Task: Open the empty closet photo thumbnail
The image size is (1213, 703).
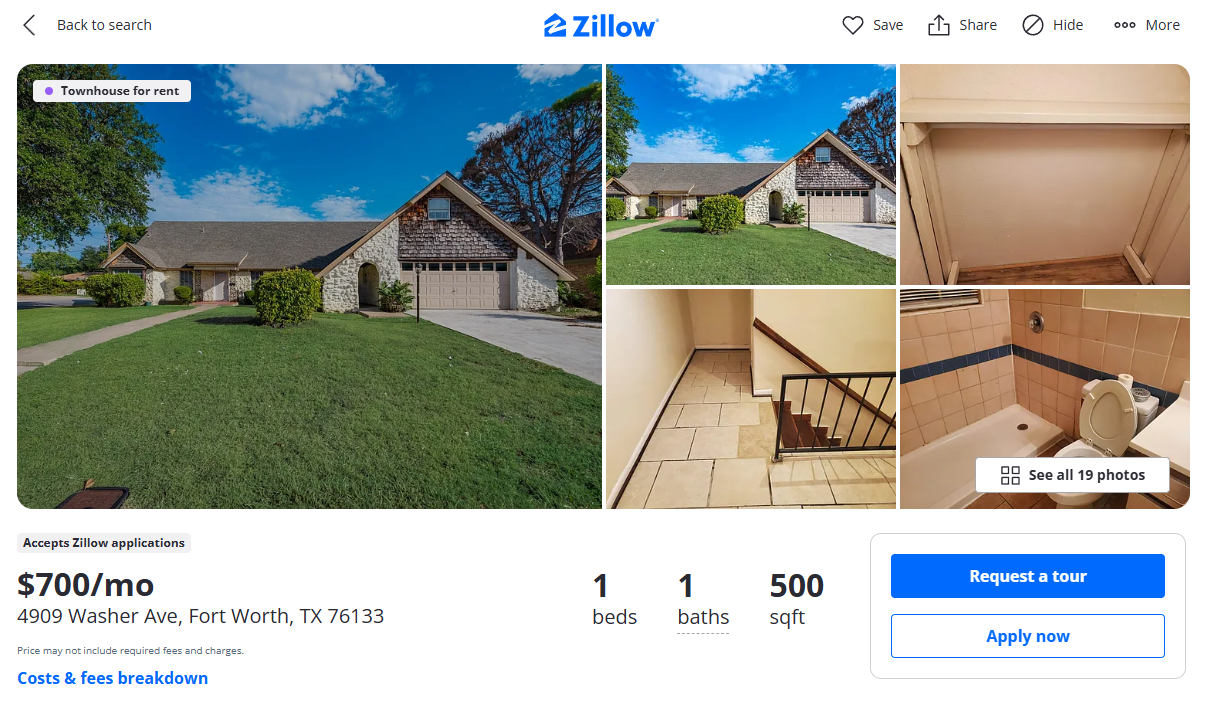Action: [x=1045, y=174]
